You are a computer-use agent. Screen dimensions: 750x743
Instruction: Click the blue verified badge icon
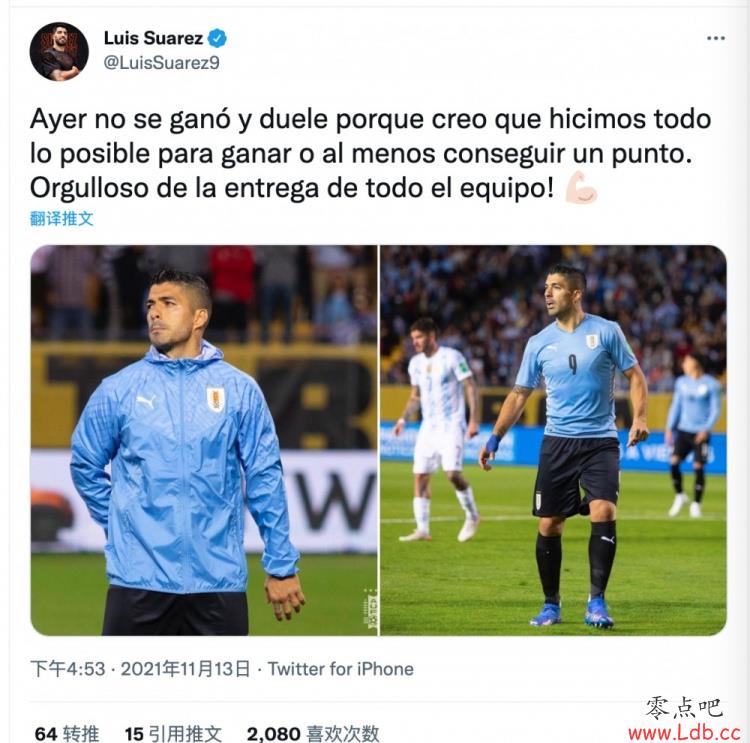217,38
